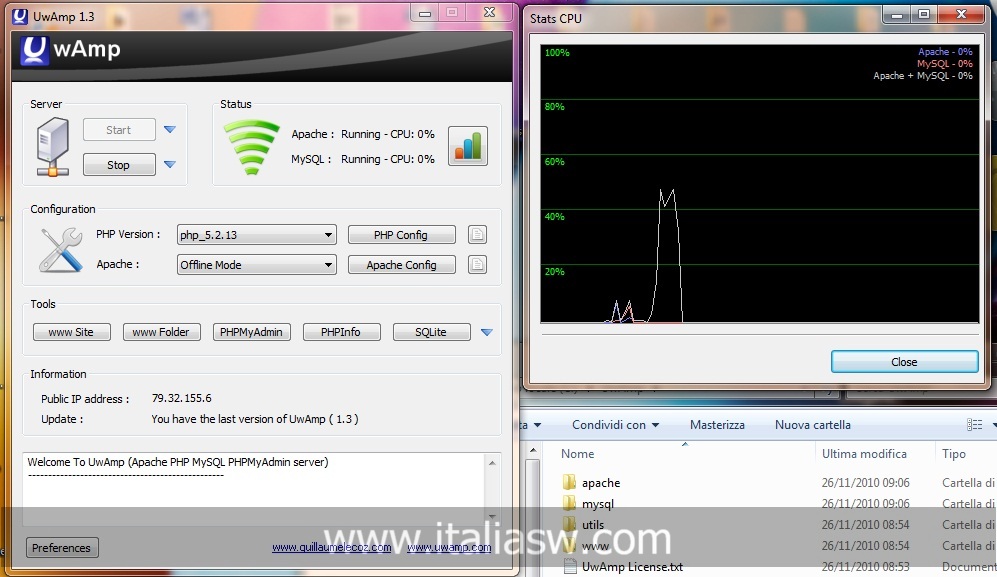Open SQLite tool
The image size is (997, 577).
click(x=432, y=332)
